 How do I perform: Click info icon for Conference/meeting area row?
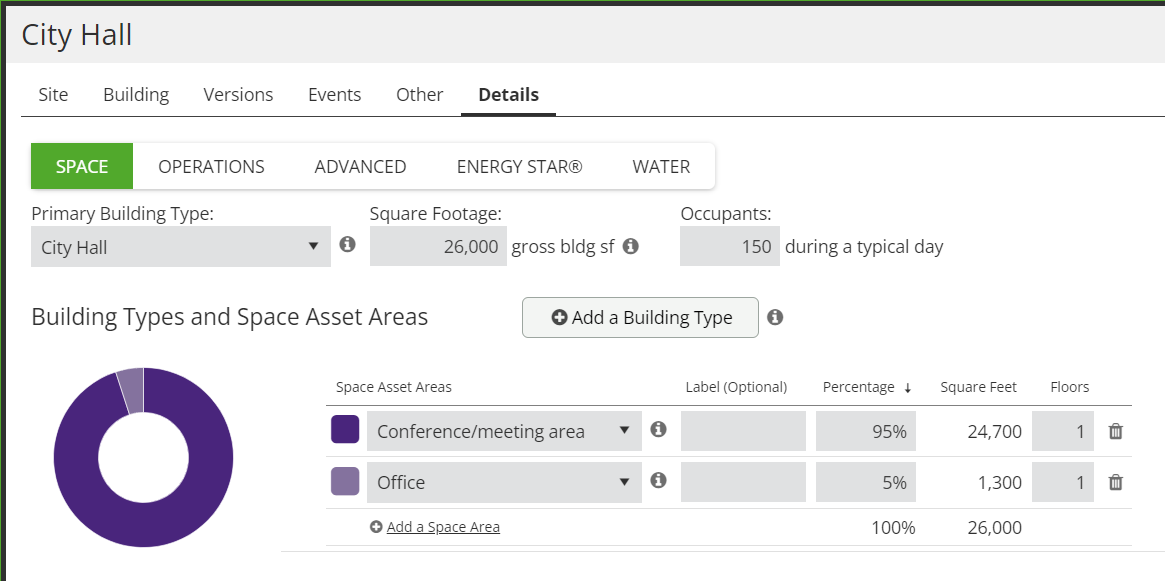[x=658, y=430]
